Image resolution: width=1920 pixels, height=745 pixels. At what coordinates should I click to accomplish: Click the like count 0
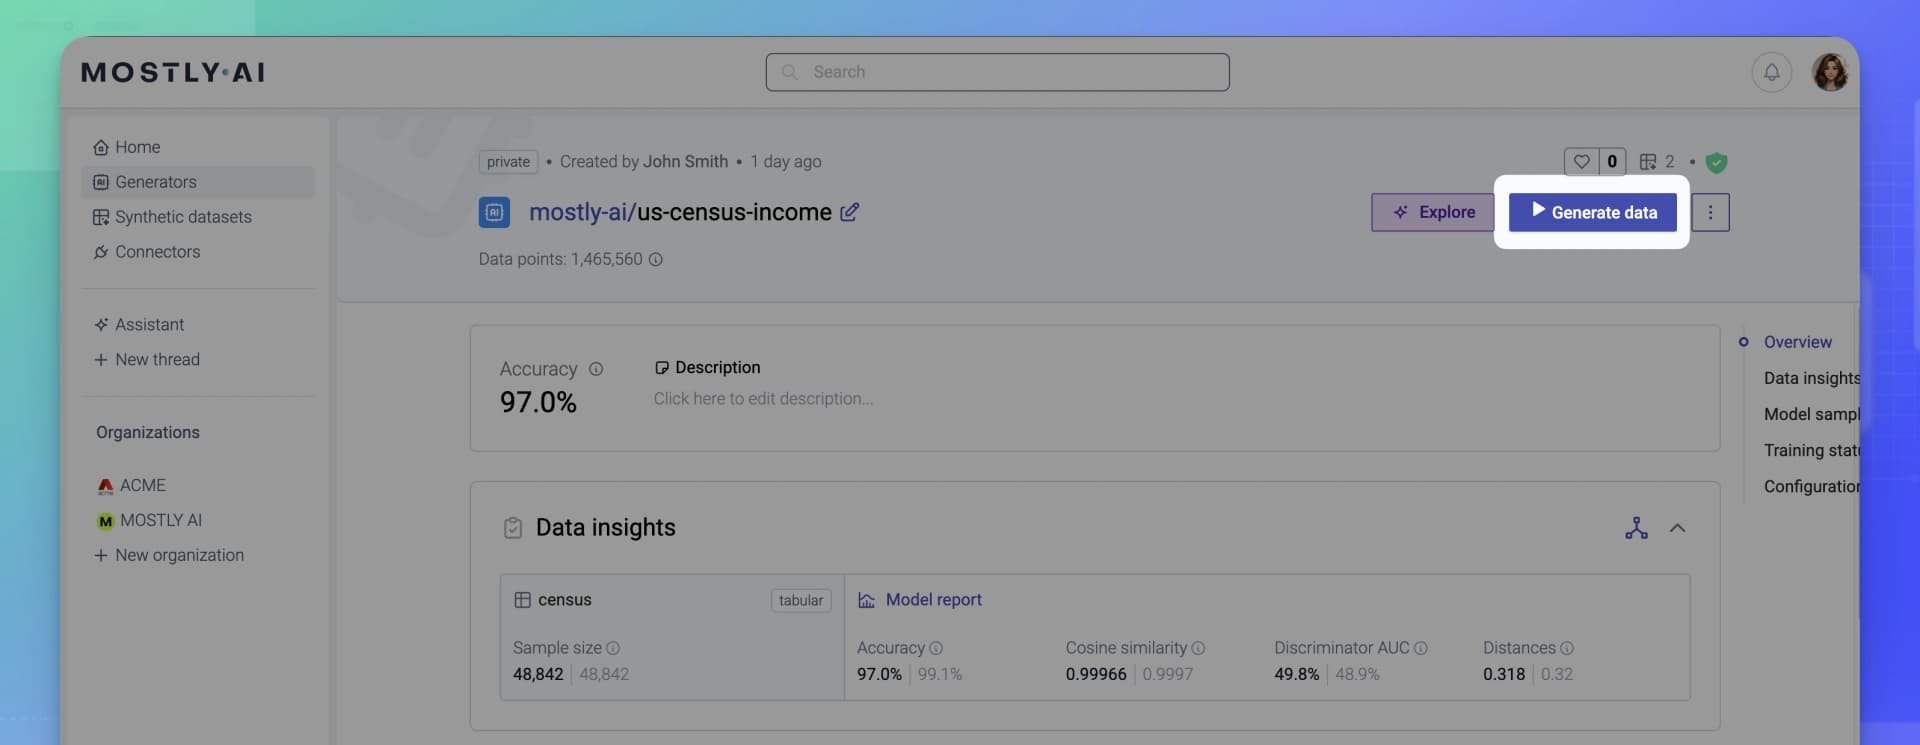pos(1612,161)
